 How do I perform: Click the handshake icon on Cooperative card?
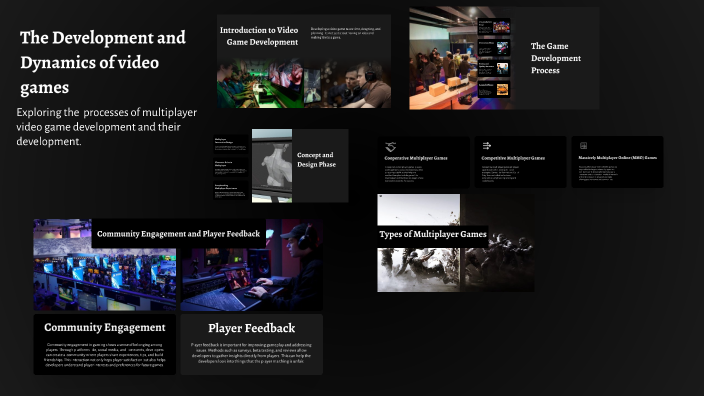(391, 146)
